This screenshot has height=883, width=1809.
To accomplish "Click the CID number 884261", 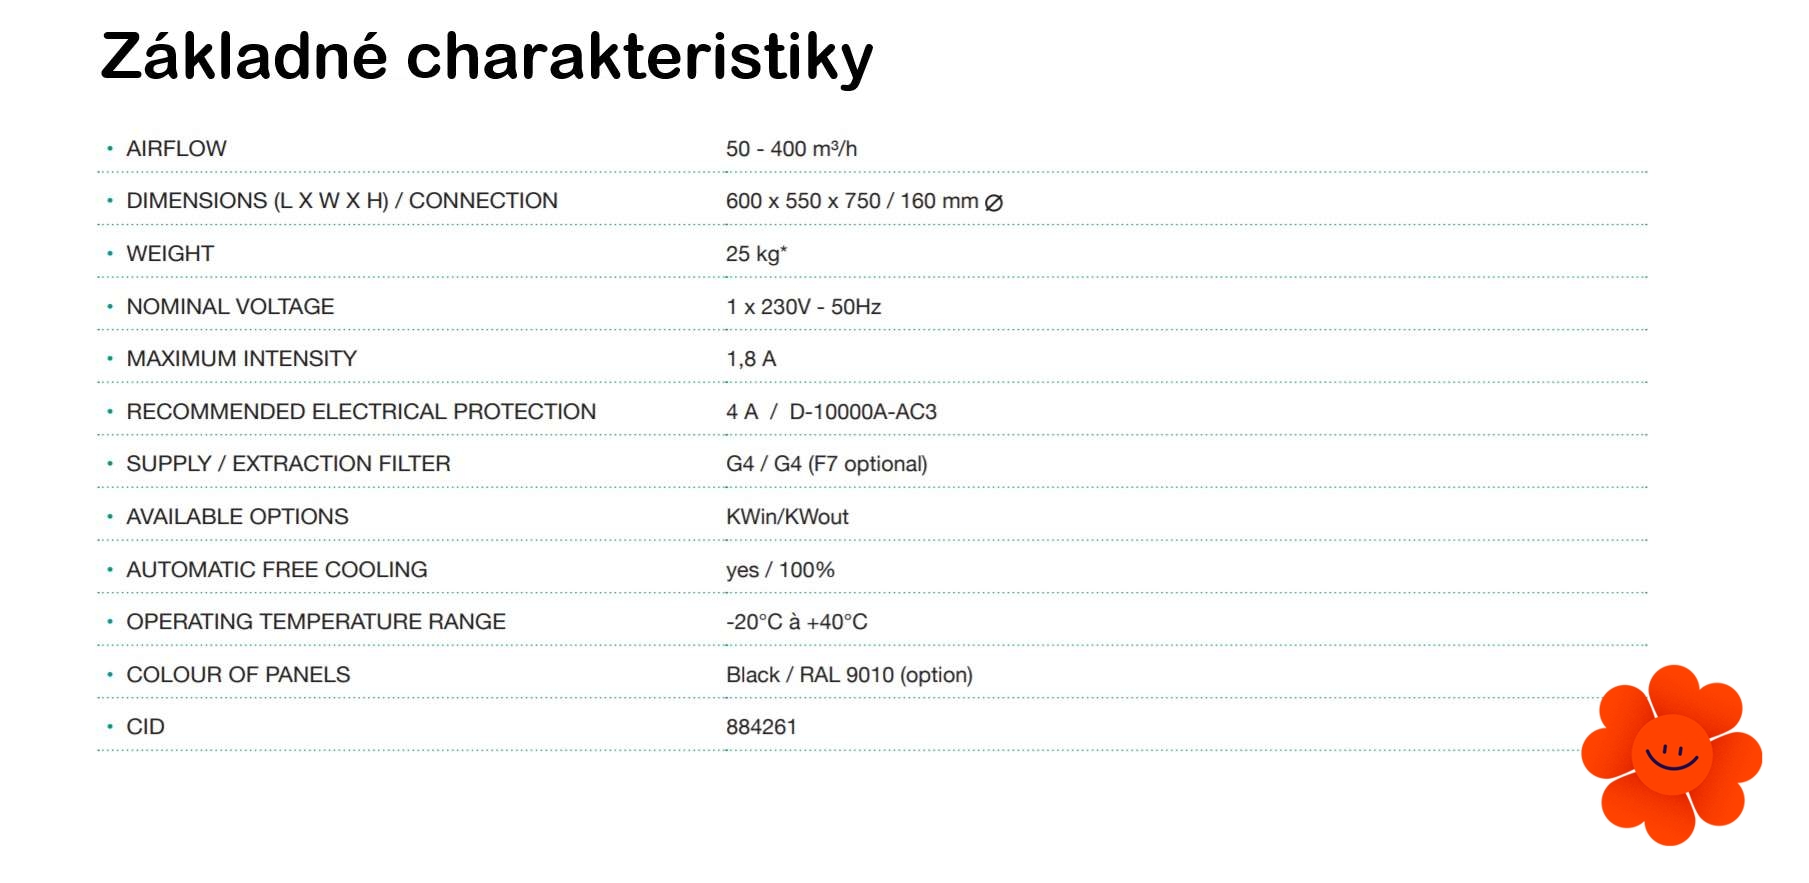I will [761, 727].
